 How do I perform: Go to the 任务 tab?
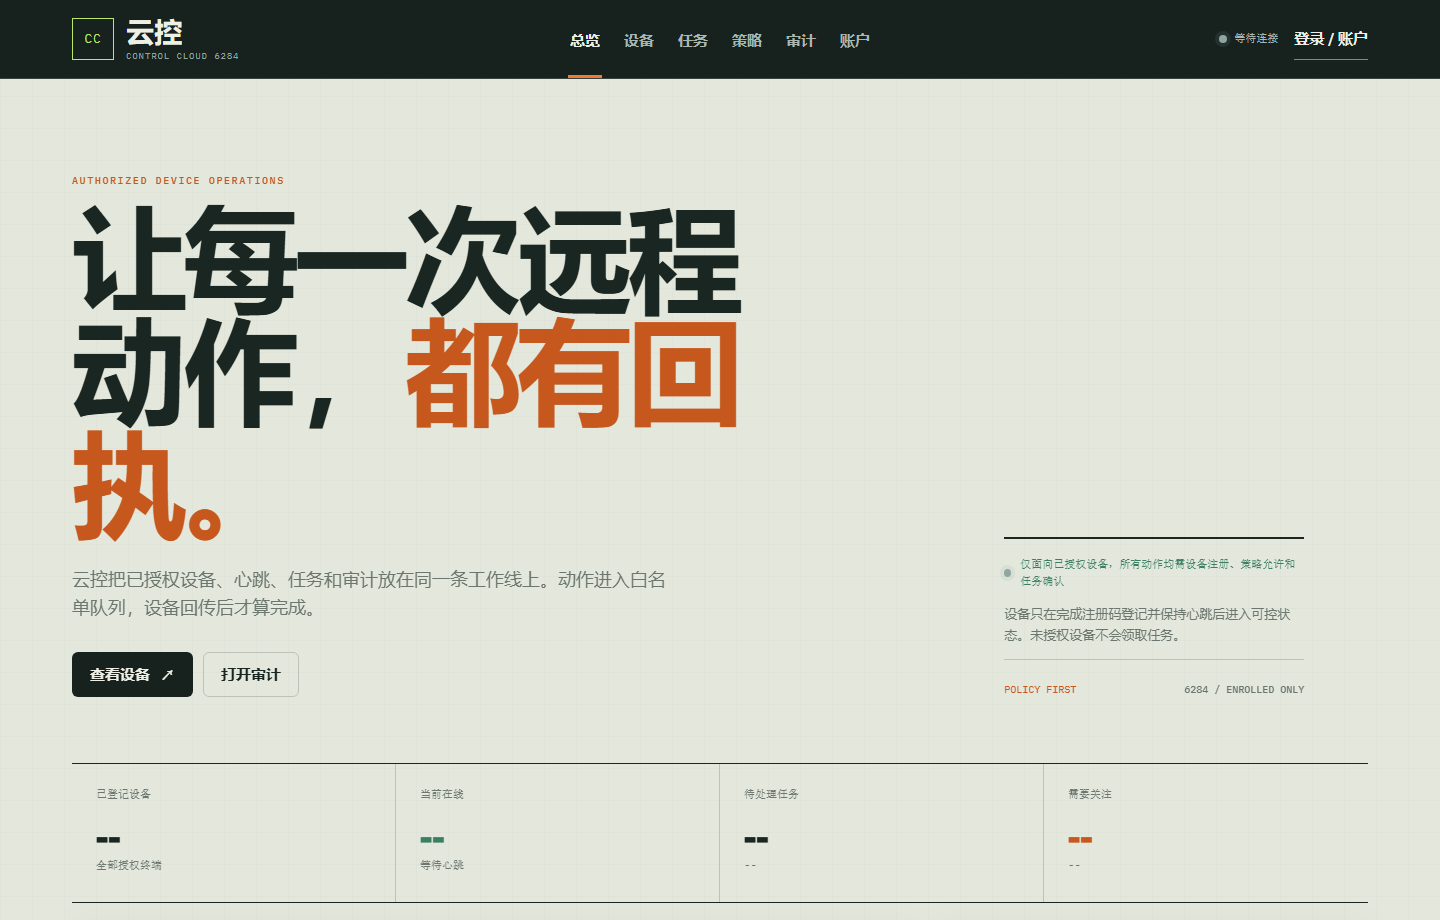click(x=693, y=41)
